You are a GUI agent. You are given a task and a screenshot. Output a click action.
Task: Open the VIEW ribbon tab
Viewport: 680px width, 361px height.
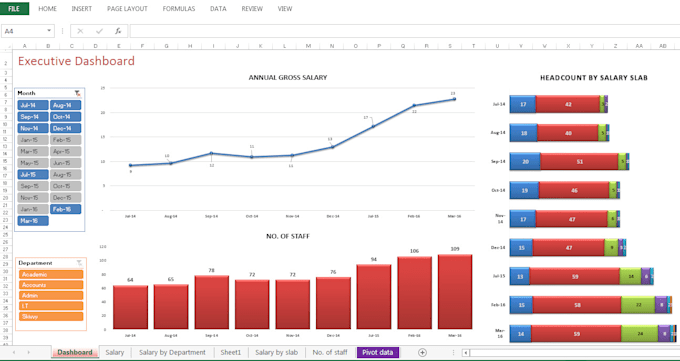pos(284,9)
